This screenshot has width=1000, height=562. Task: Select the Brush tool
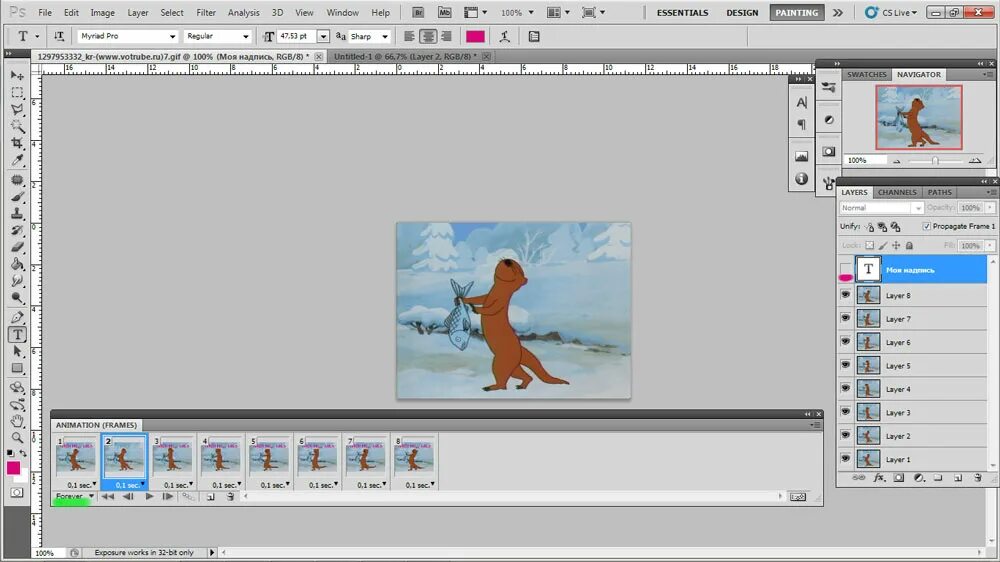(17, 197)
